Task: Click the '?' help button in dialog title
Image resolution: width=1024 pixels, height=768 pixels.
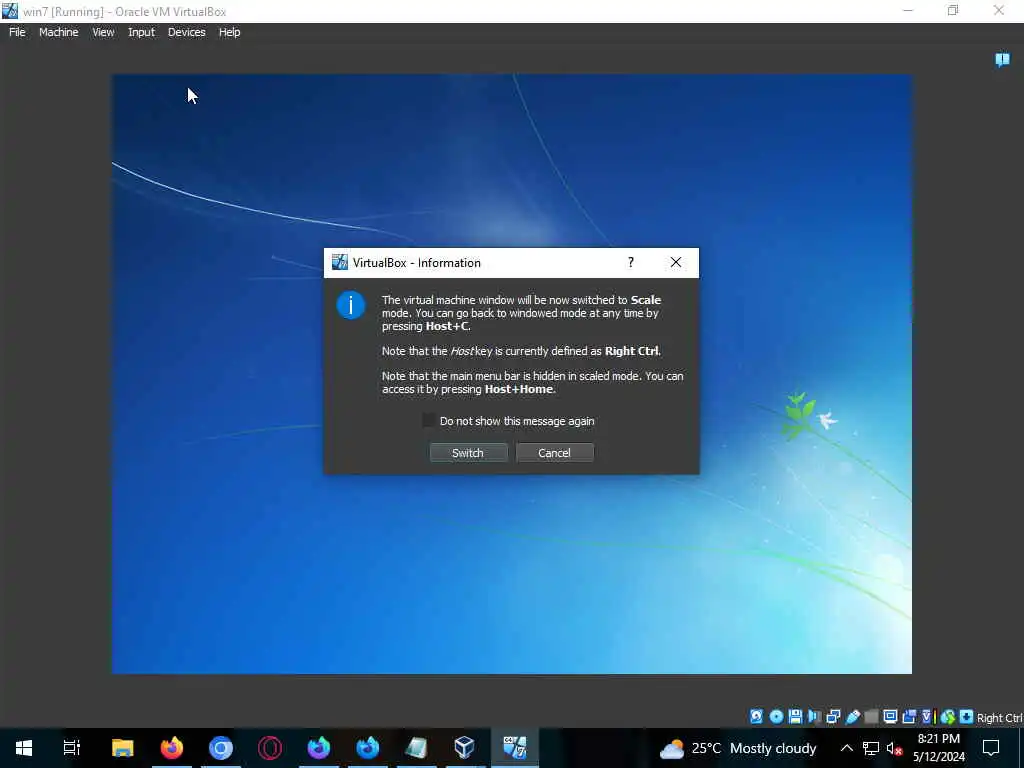Action: 630,263
